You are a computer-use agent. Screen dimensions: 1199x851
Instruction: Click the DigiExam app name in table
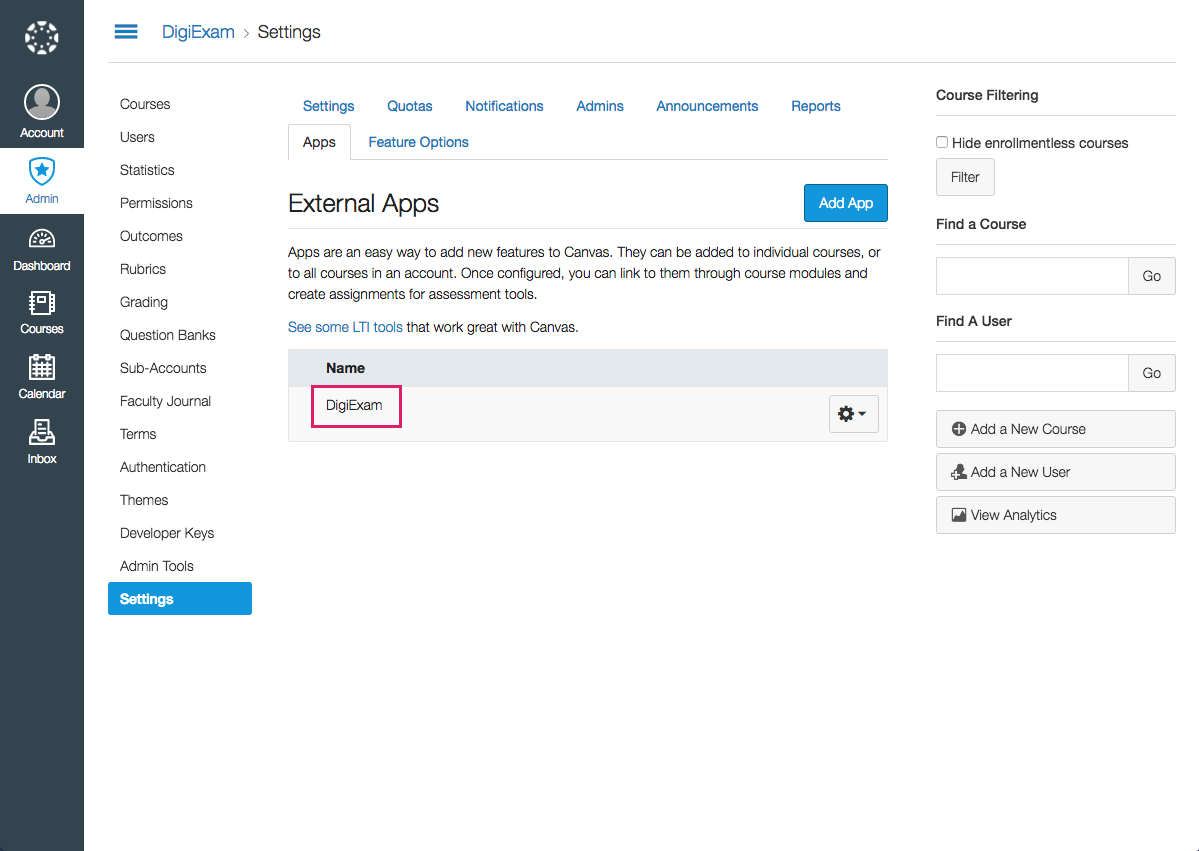354,405
